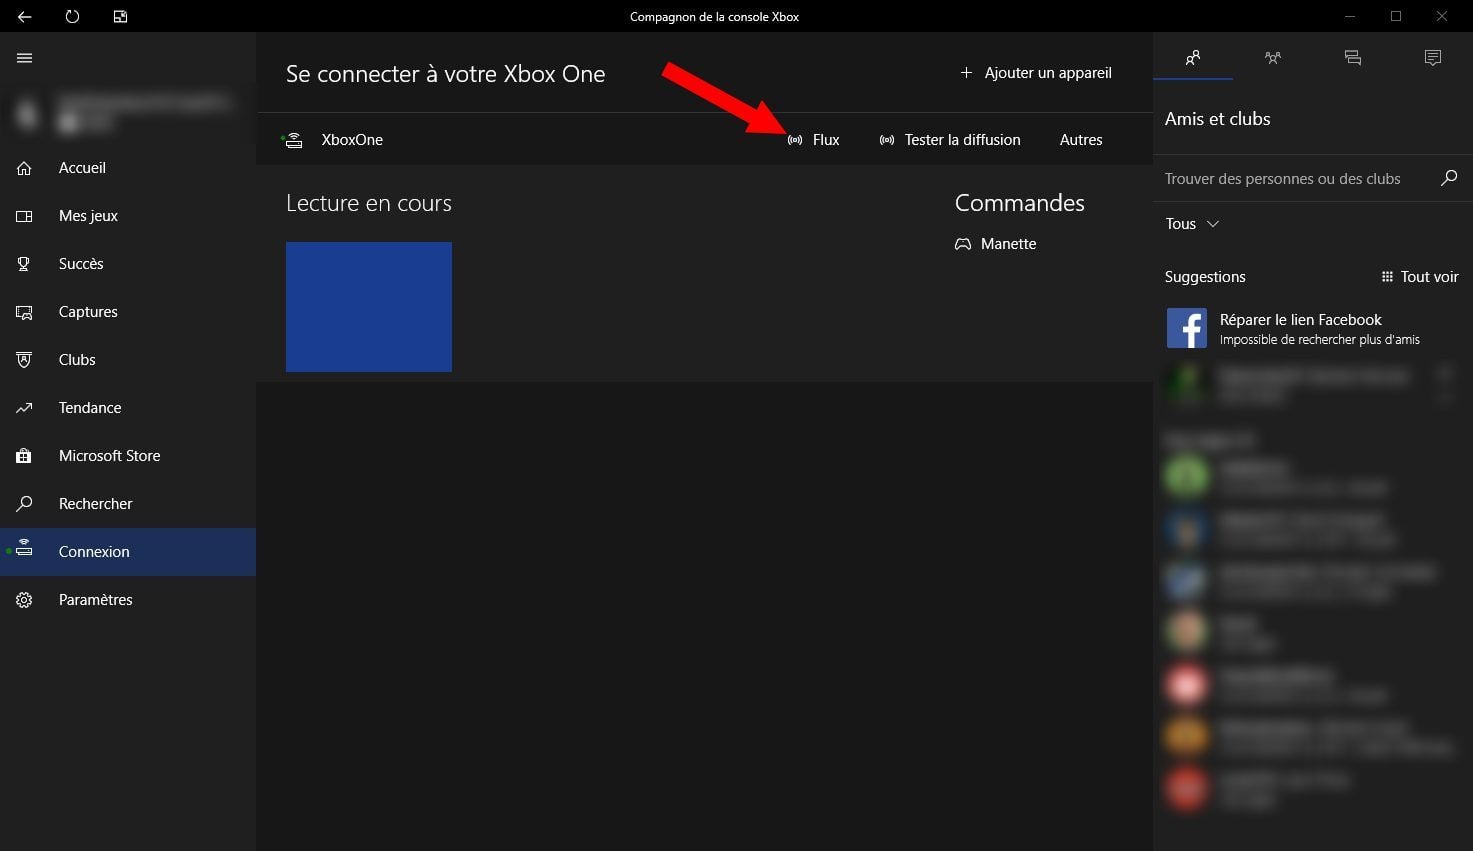Click the Facebook logo icon

pyautogui.click(x=1186, y=328)
